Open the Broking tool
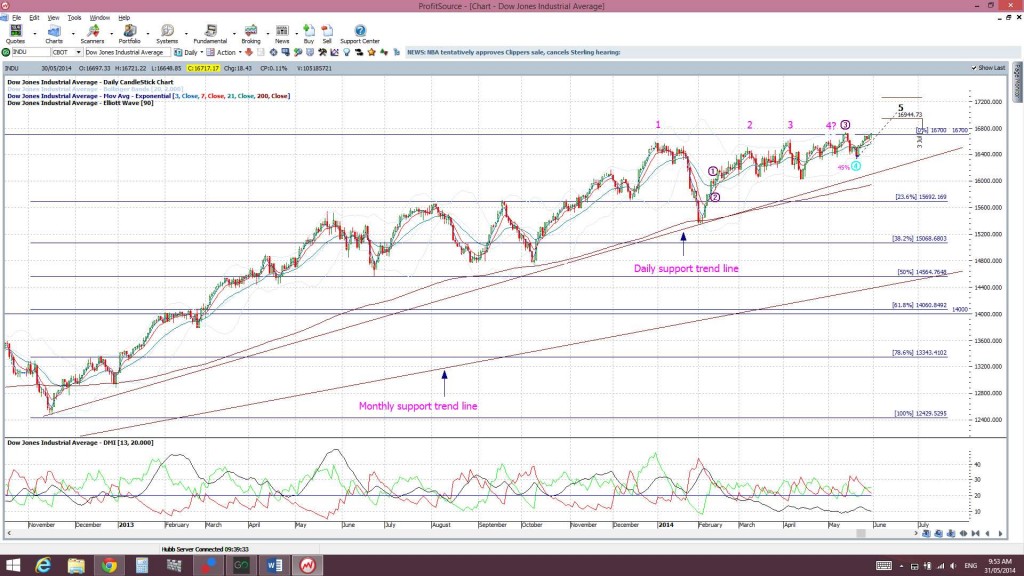The height and width of the screenshot is (576, 1024). point(251,33)
